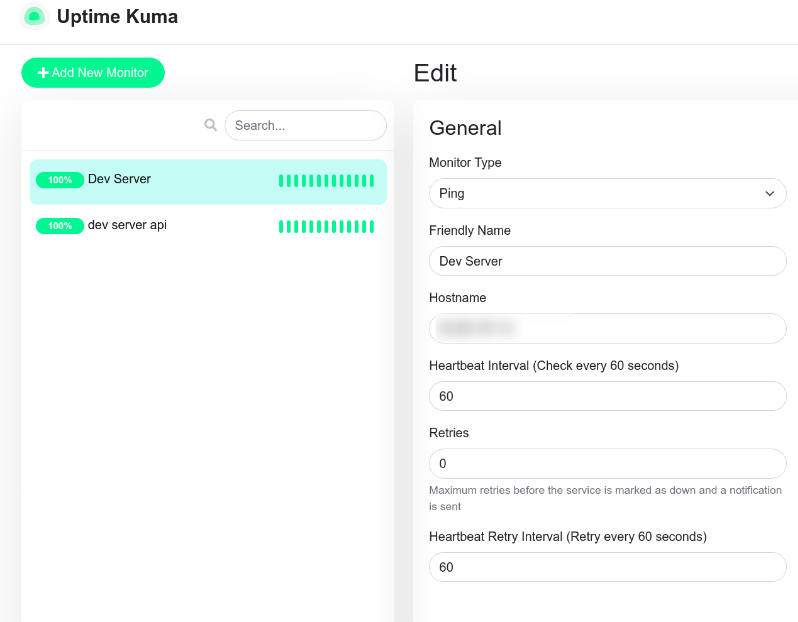Click into the Friendly Name field

tap(607, 261)
